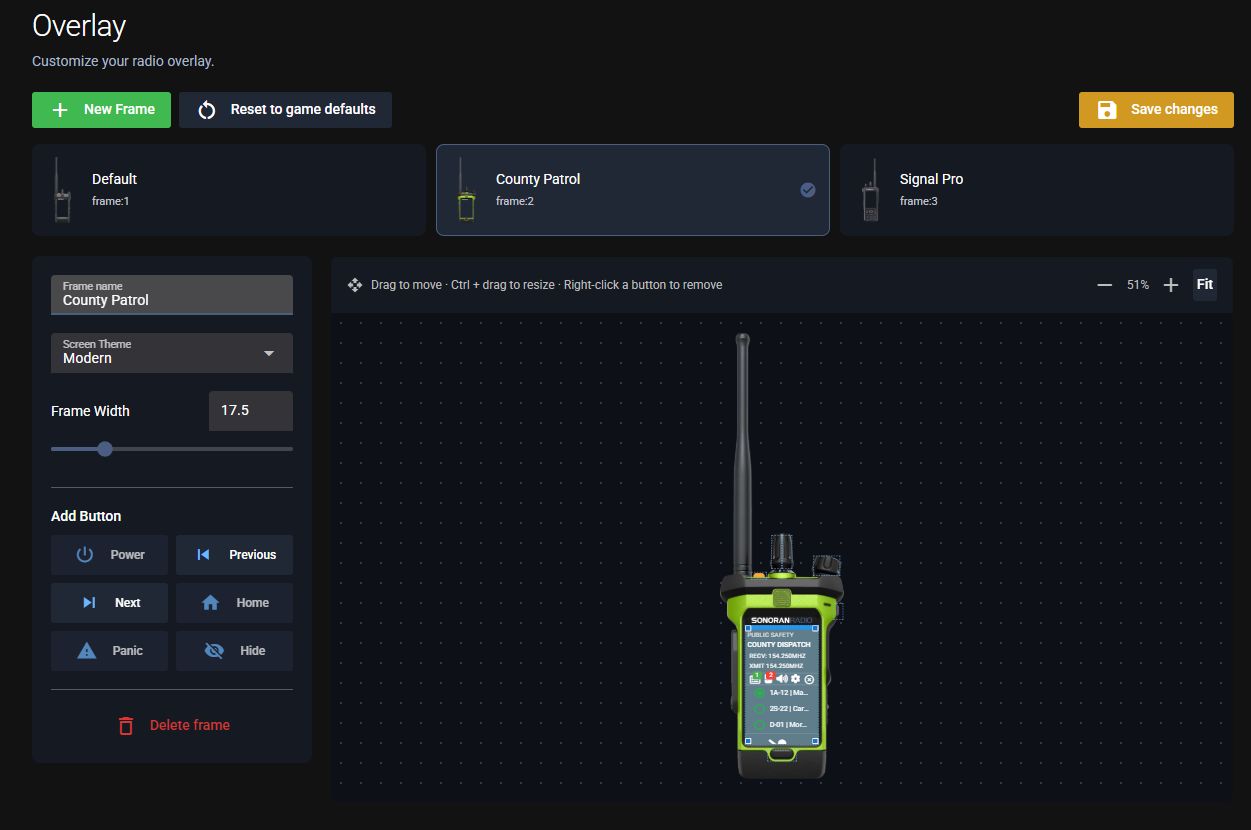The width and height of the screenshot is (1251, 830).
Task: Click the Default frame radio thumbnail
Action: [x=62, y=190]
